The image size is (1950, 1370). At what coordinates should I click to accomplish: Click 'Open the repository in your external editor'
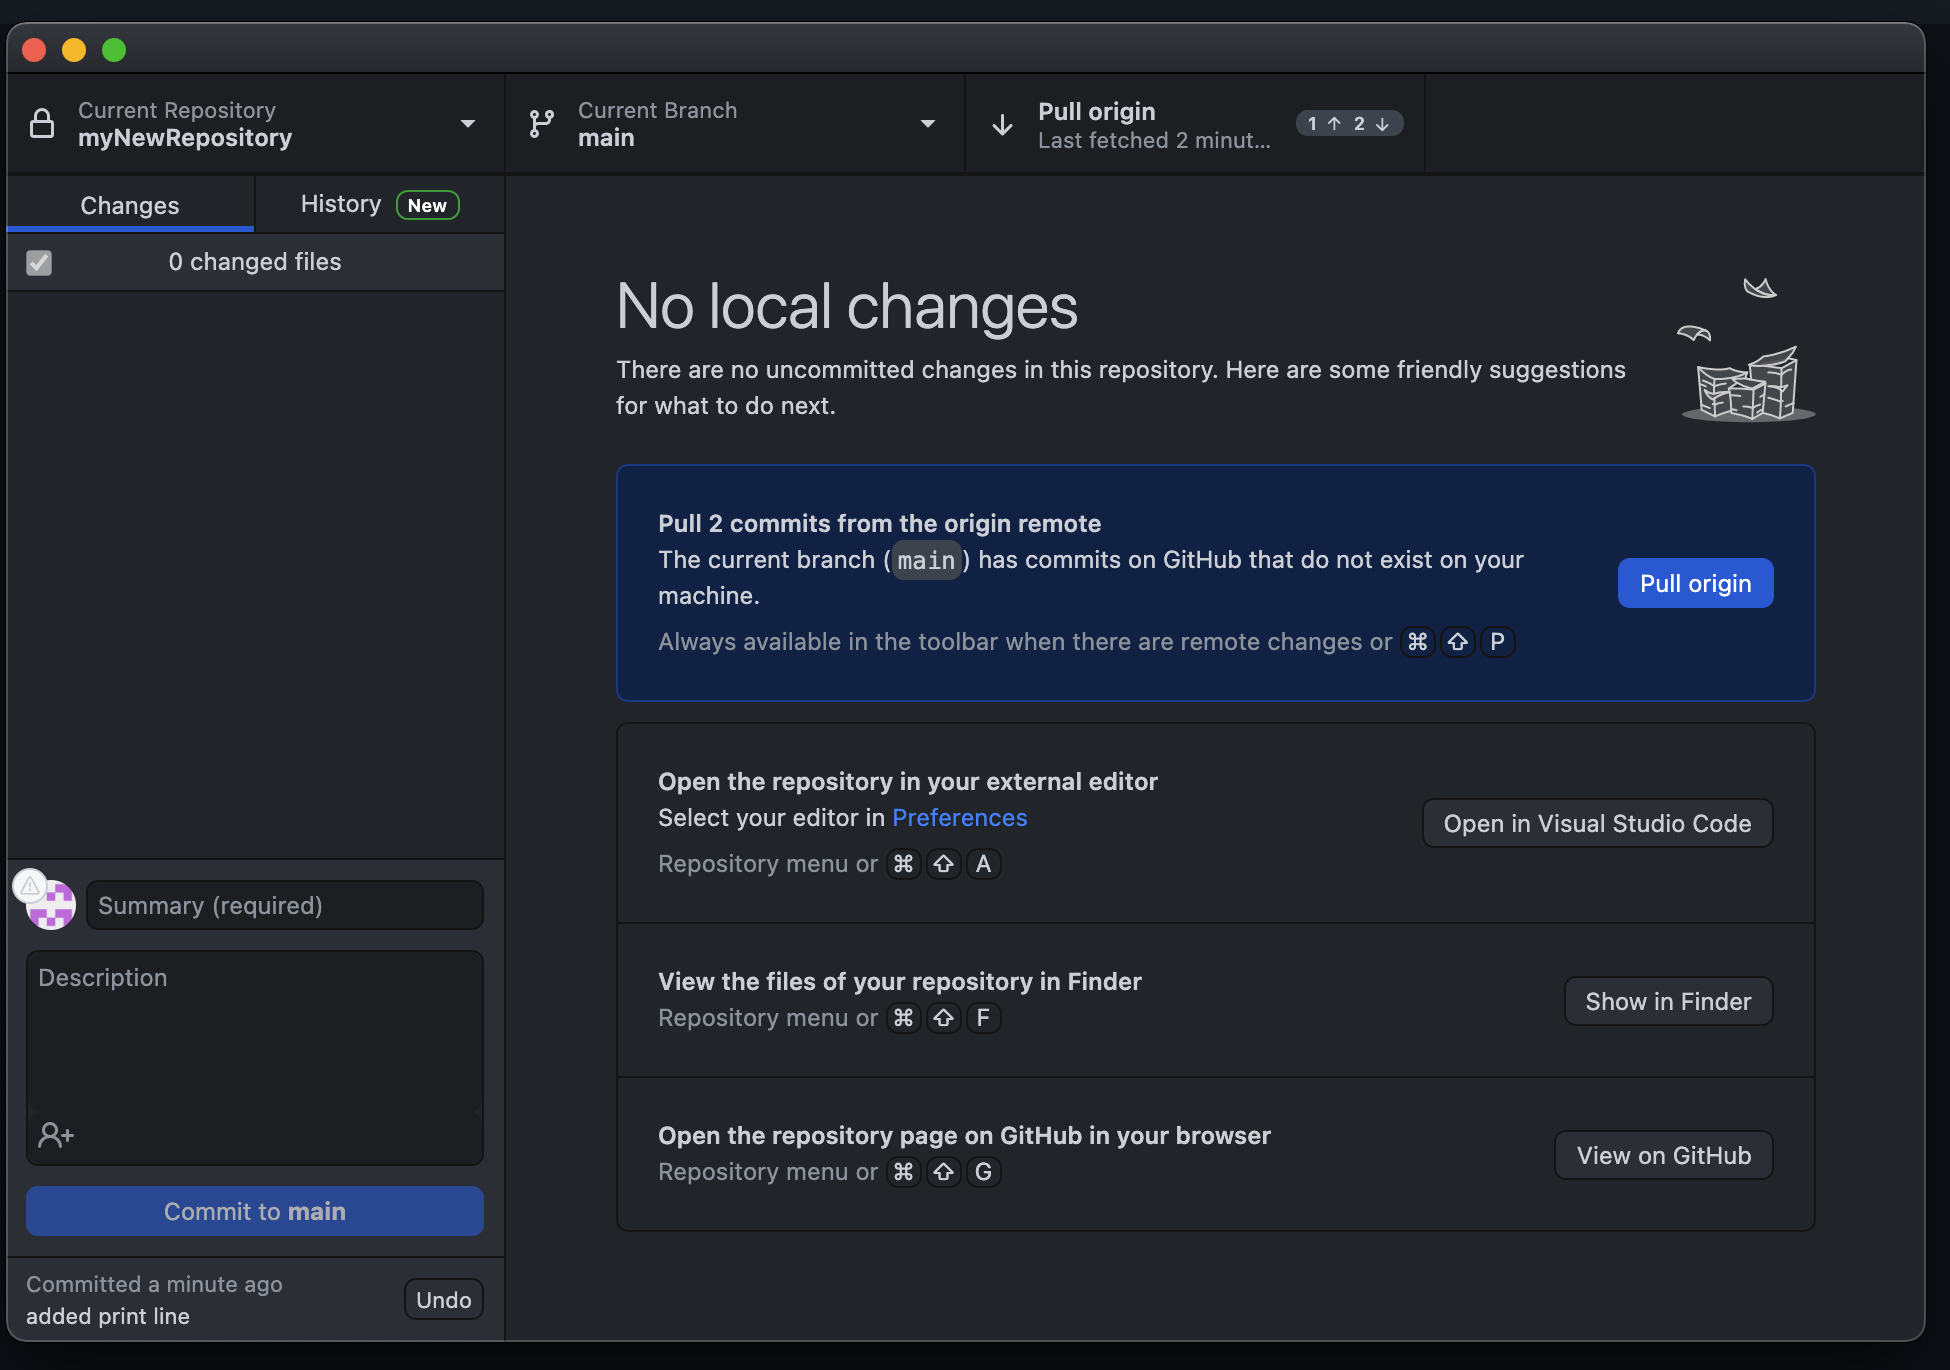click(908, 781)
